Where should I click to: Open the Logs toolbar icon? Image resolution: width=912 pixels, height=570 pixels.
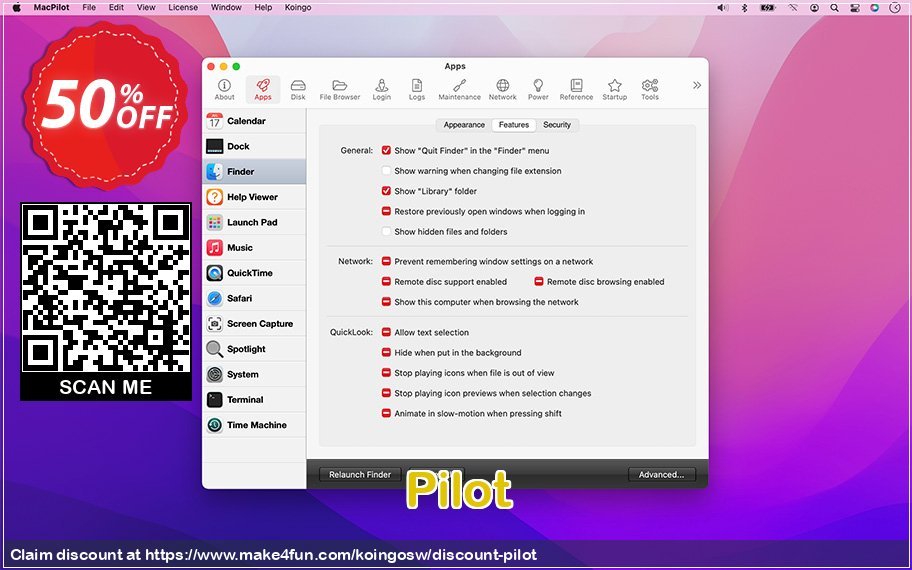point(416,90)
